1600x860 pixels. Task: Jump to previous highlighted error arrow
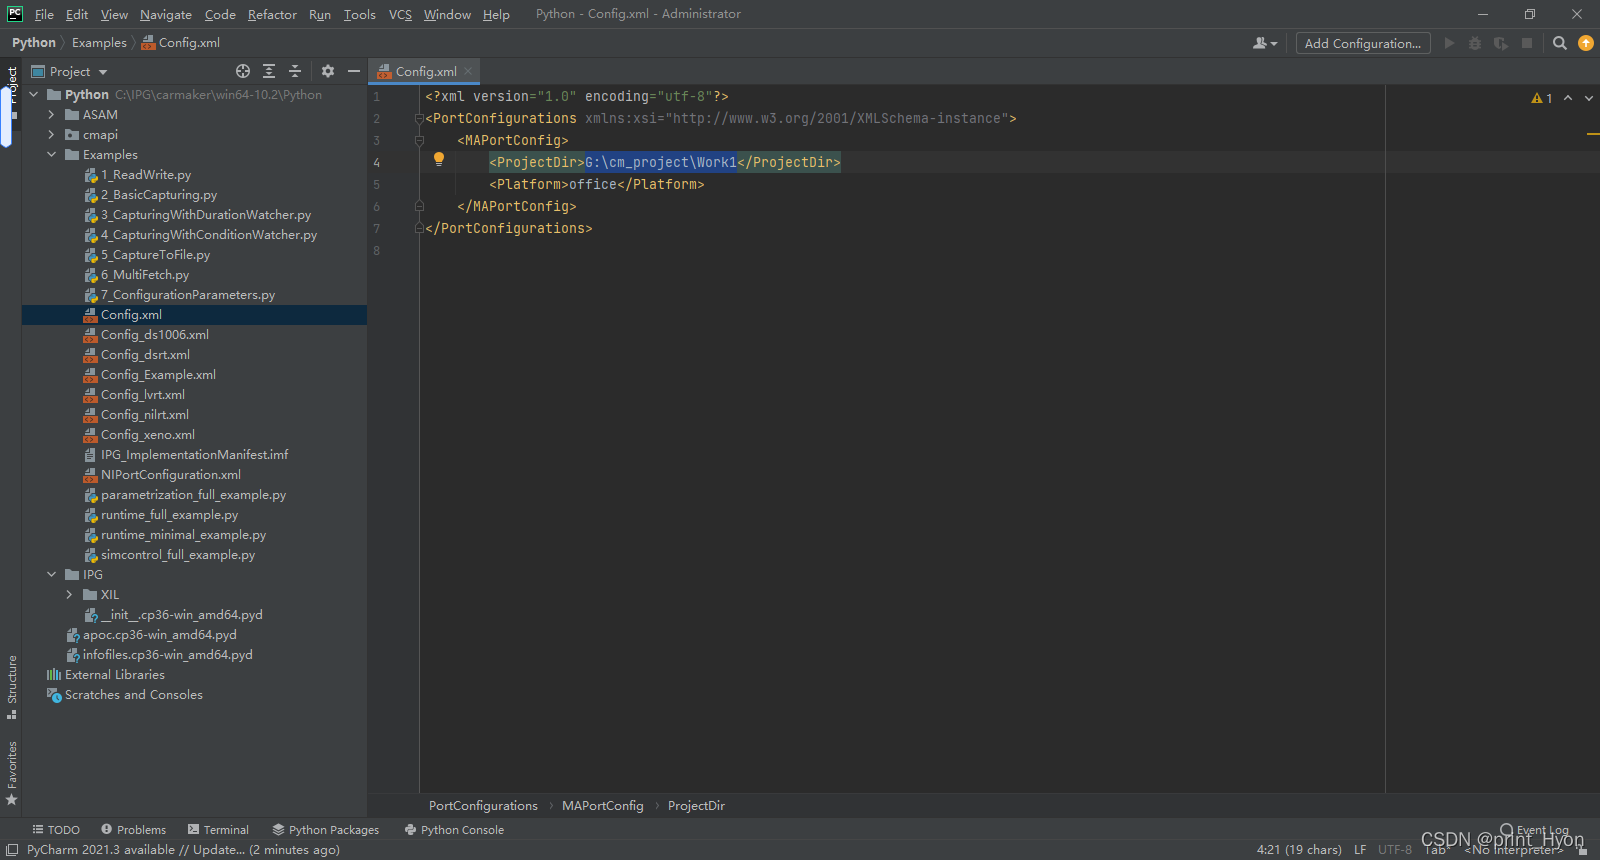pos(1568,98)
